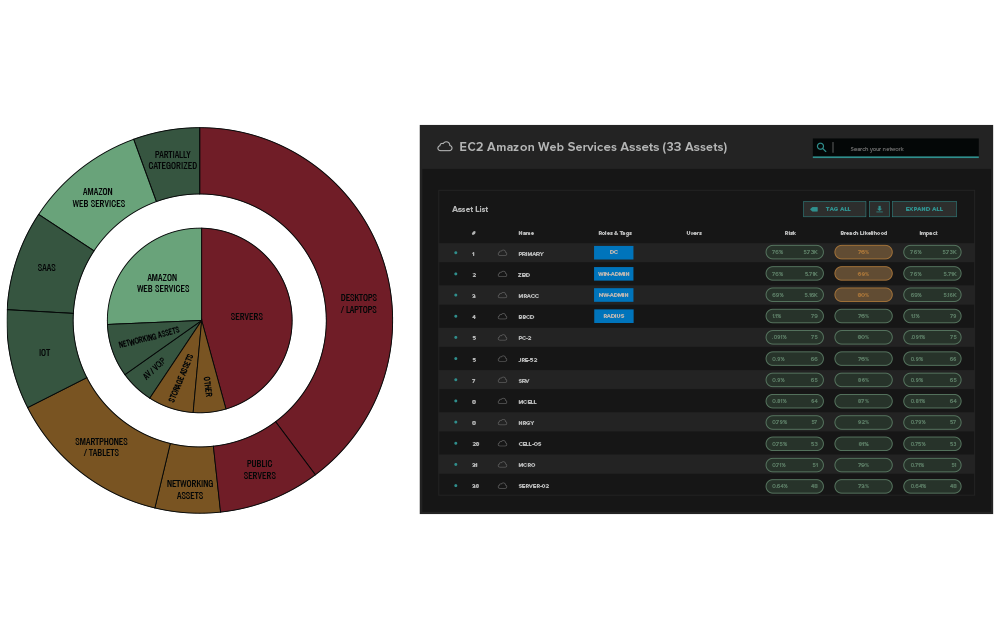Click the Risk pill in the NRGY row

(795, 422)
